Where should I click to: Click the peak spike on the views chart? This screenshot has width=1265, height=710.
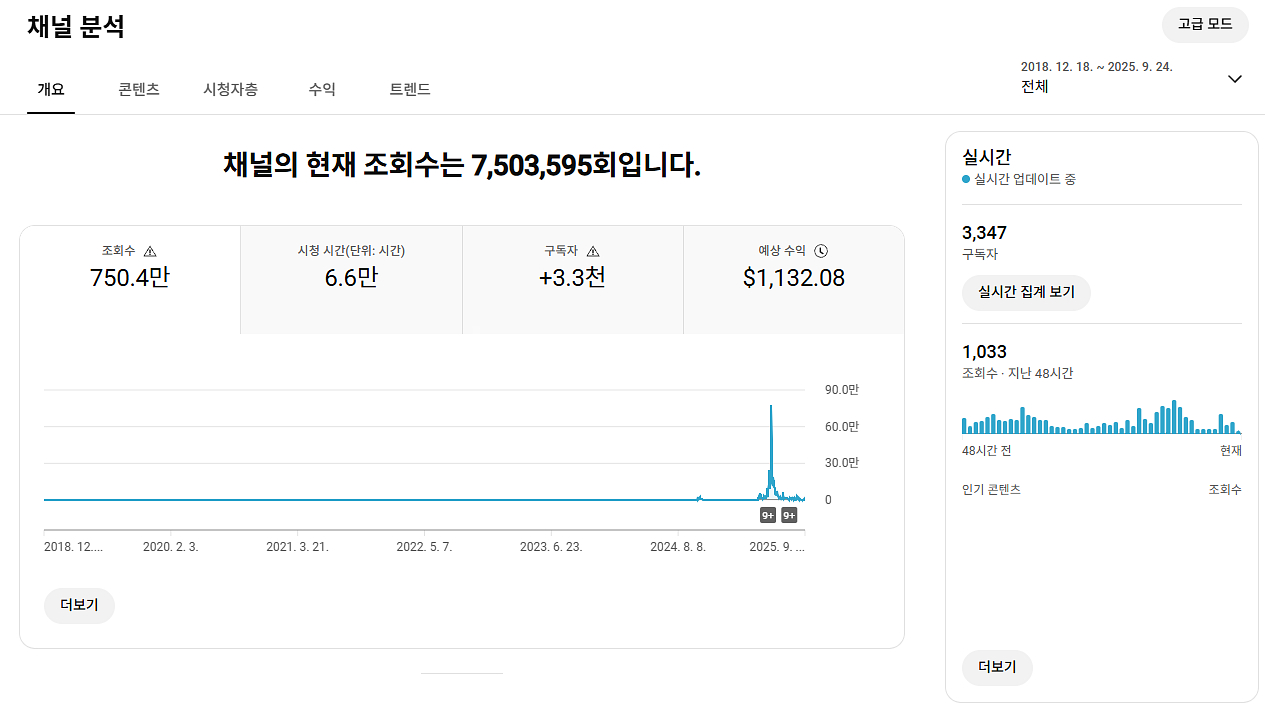(771, 407)
